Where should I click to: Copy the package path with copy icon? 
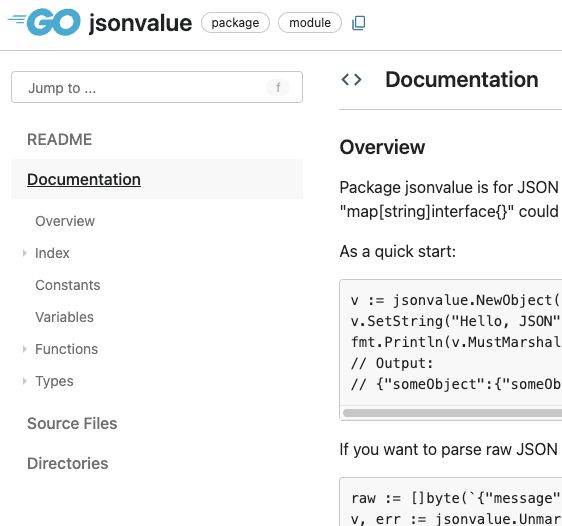pyautogui.click(x=359, y=23)
